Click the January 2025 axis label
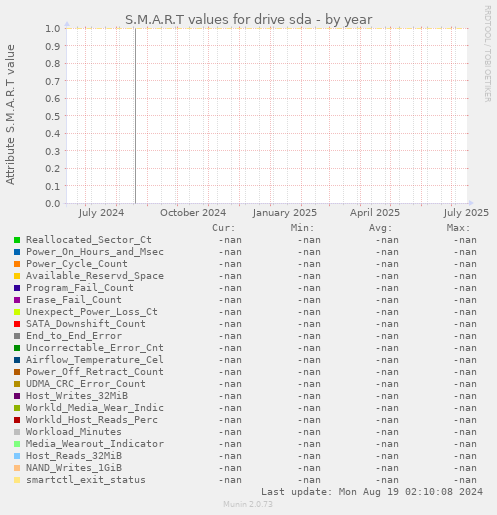Screen dimensions: 497x515 pos(285,213)
